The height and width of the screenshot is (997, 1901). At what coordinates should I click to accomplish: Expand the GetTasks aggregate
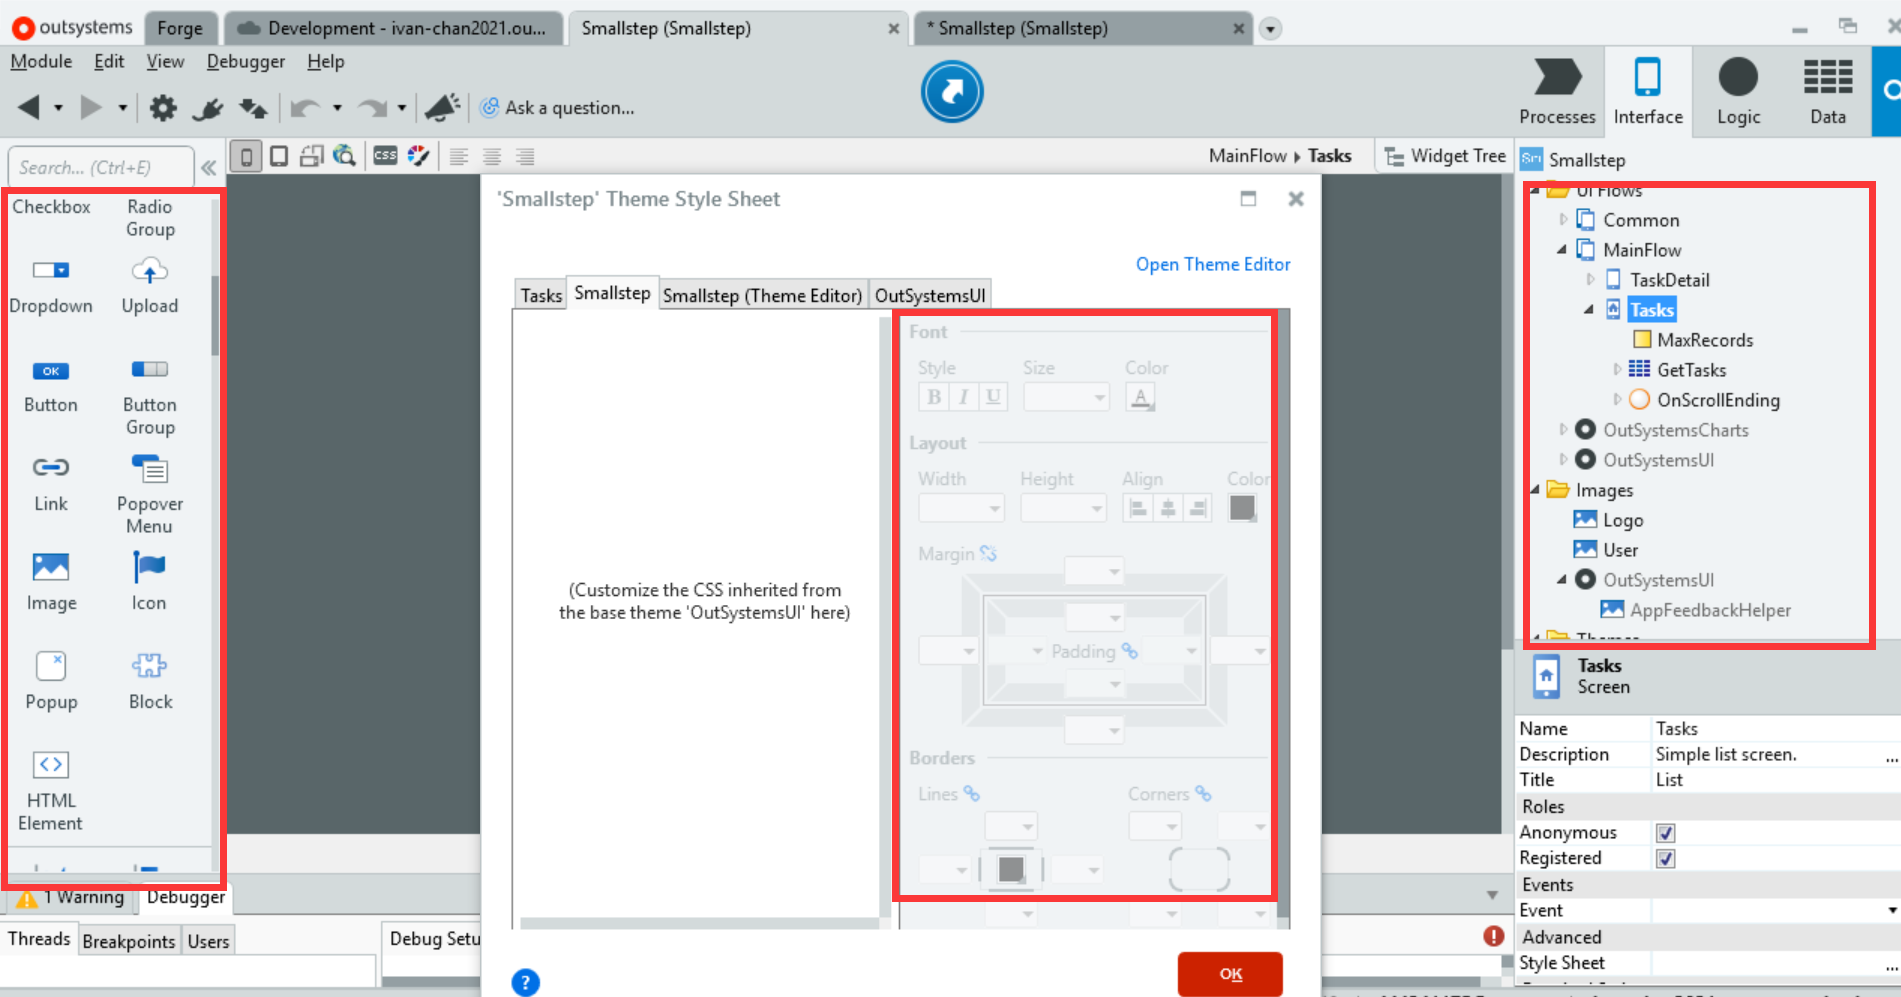1617,370
